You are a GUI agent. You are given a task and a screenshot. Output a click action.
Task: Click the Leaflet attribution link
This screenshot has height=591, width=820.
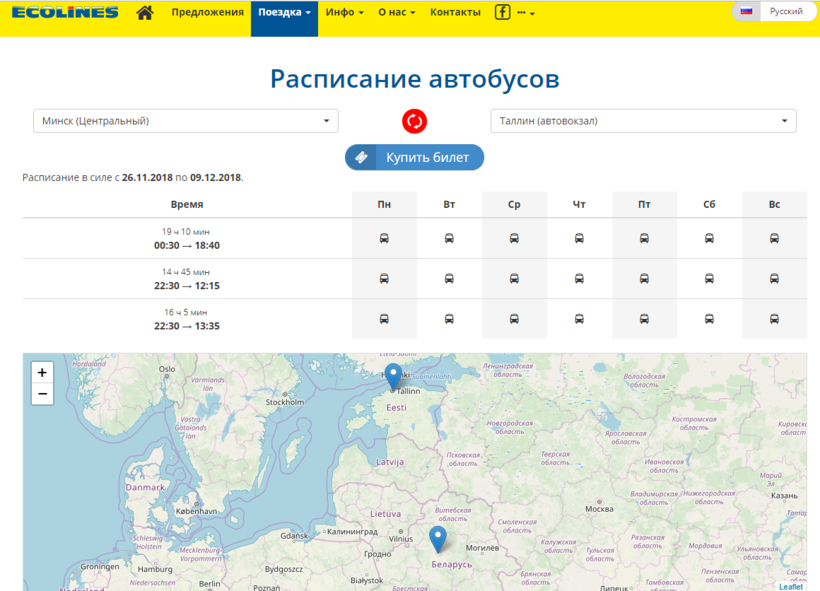pos(790,586)
